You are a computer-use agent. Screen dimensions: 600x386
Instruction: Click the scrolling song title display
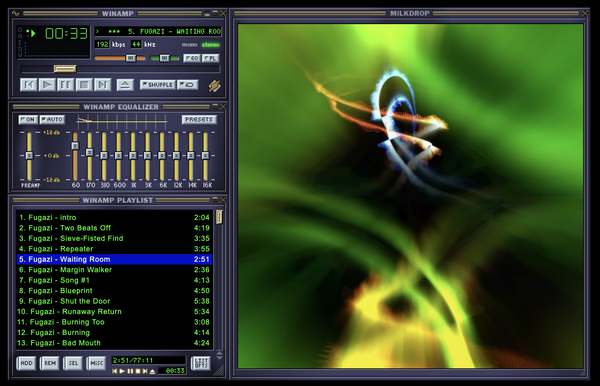coord(158,31)
